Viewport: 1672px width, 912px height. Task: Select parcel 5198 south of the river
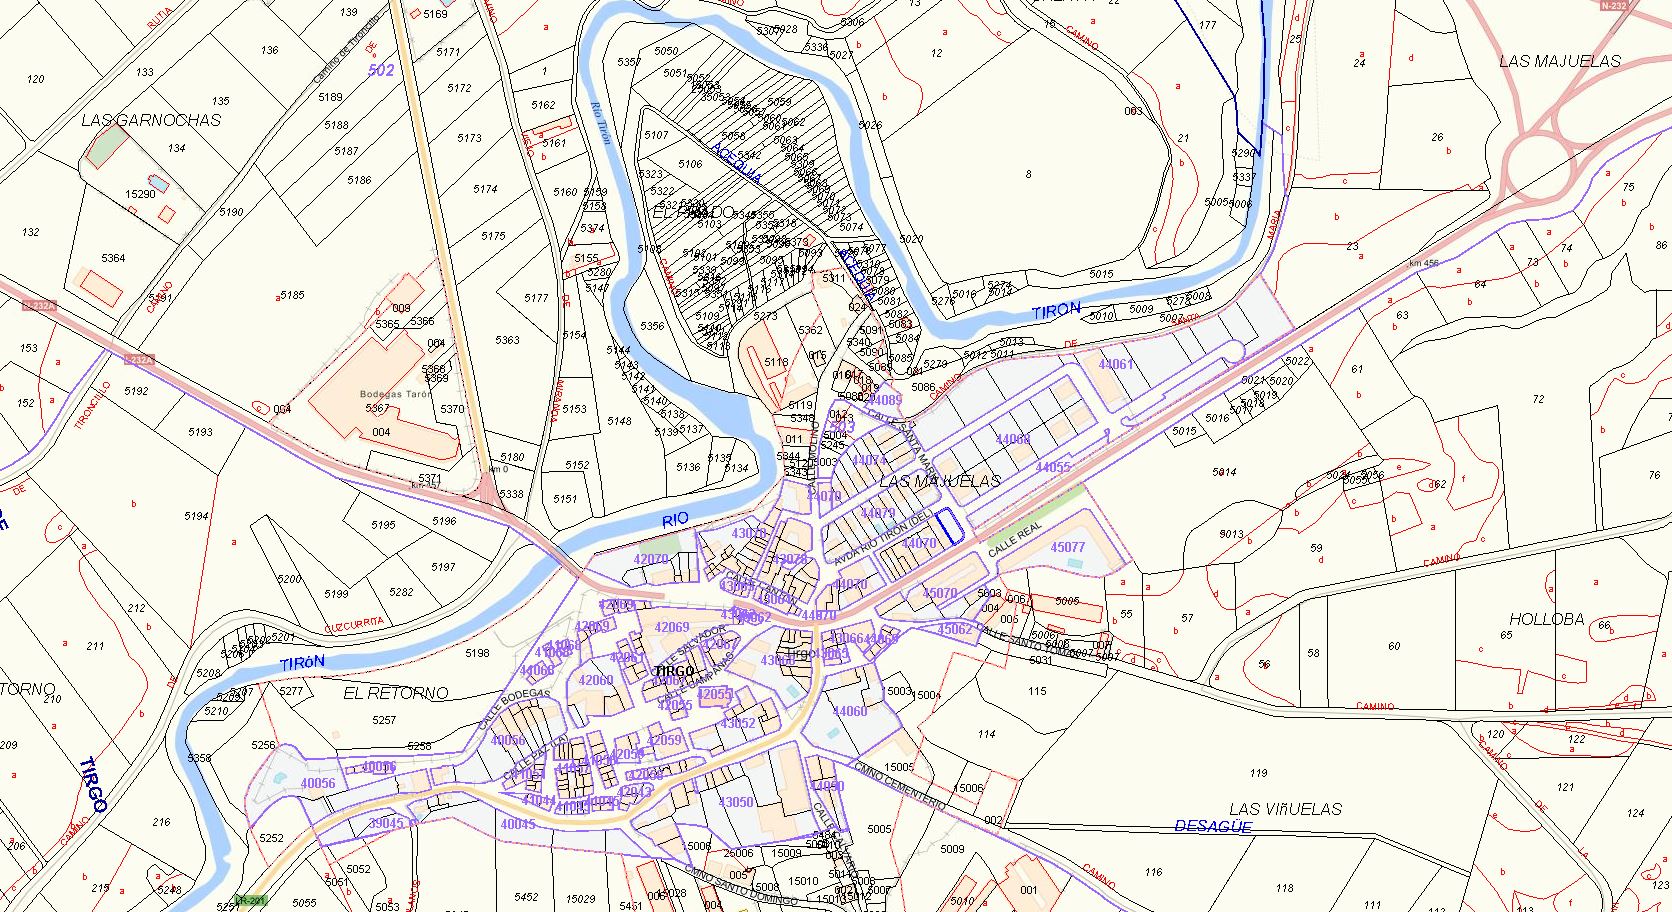477,653
